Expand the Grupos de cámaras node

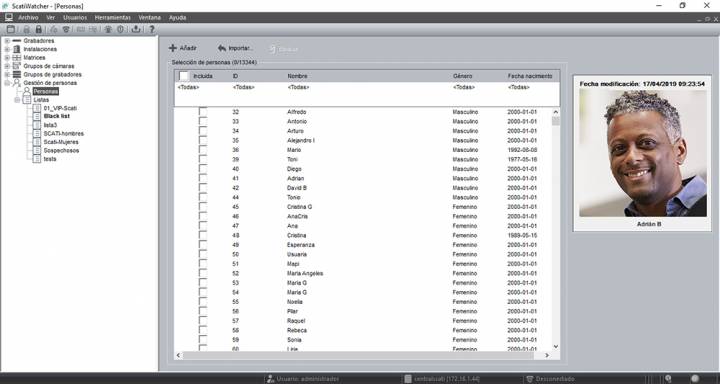point(7,66)
